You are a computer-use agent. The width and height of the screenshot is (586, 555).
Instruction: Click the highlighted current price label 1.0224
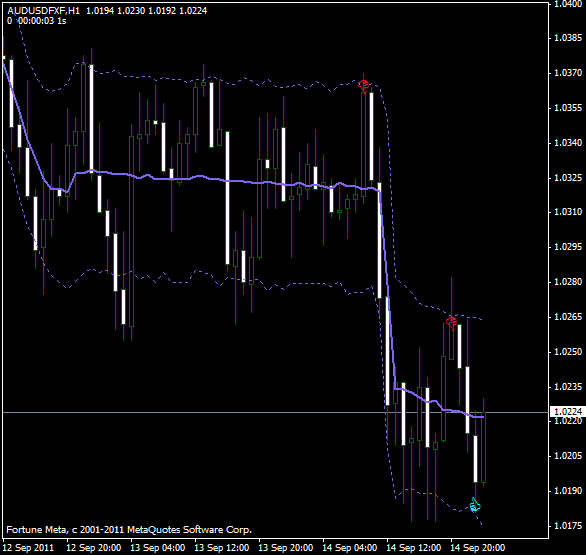(568, 411)
